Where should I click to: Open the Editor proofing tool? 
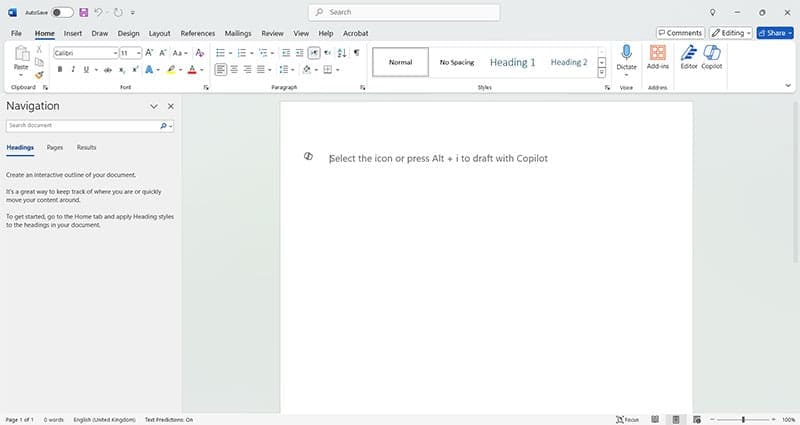pos(688,57)
